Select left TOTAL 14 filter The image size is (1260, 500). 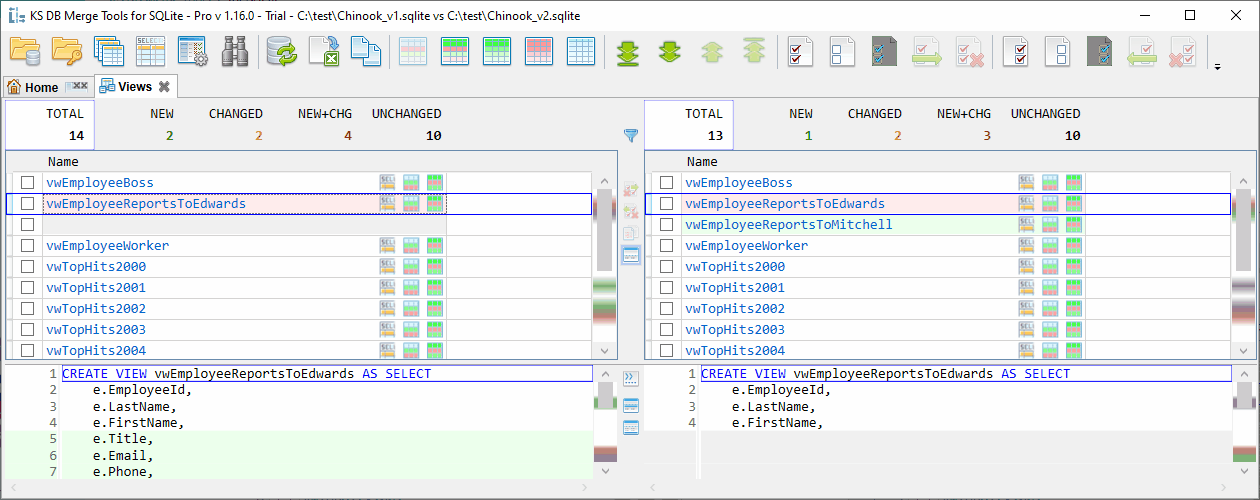click(x=50, y=125)
